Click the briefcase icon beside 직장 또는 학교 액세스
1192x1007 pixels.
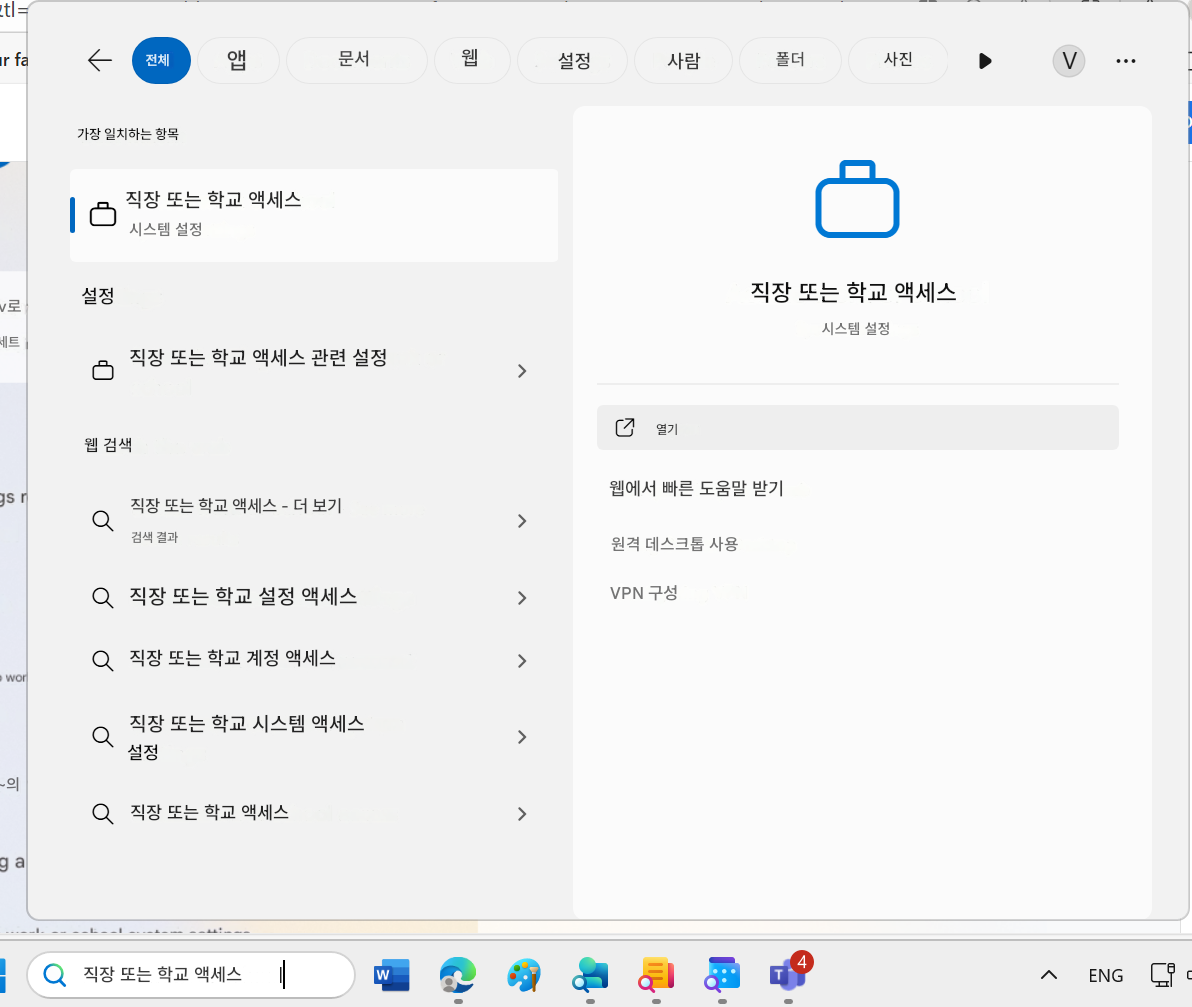pyautogui.click(x=103, y=213)
